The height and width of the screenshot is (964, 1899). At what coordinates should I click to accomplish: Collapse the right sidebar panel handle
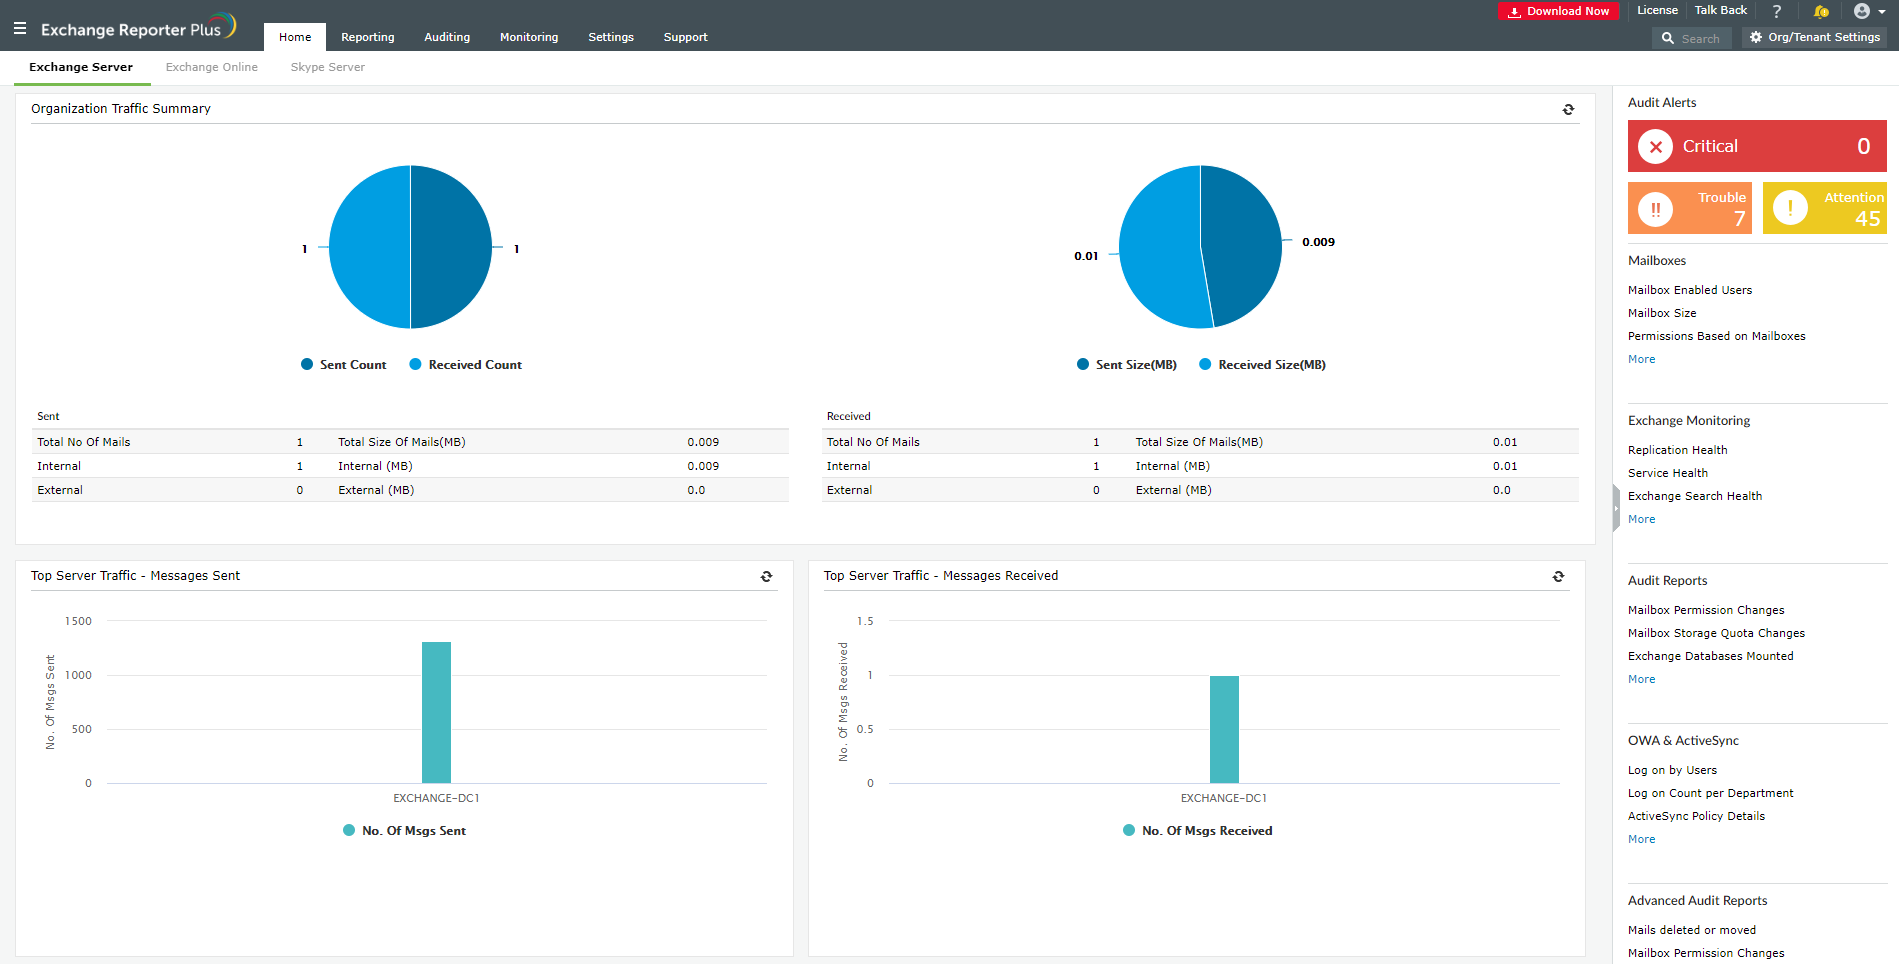pos(1616,508)
